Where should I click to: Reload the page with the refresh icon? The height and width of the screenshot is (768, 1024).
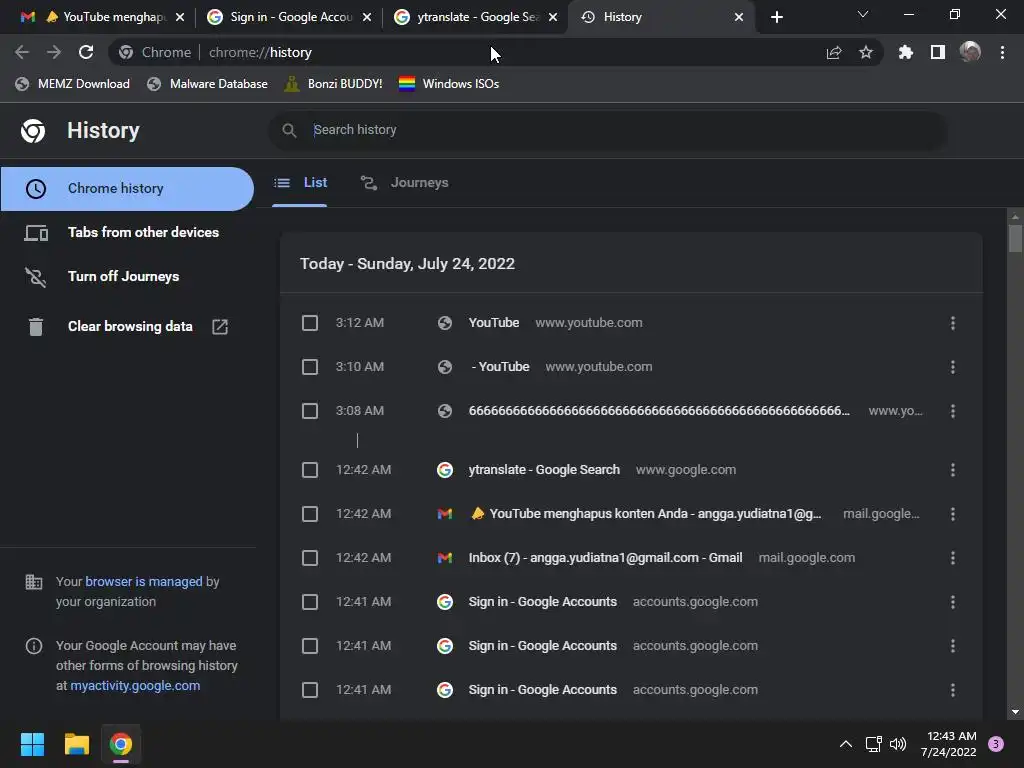86,52
